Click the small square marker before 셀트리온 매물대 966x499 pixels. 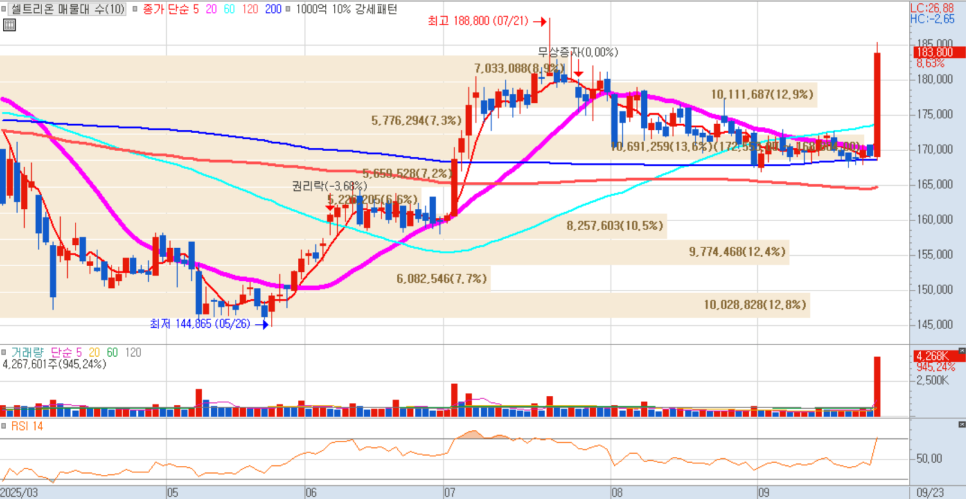pos(5,9)
